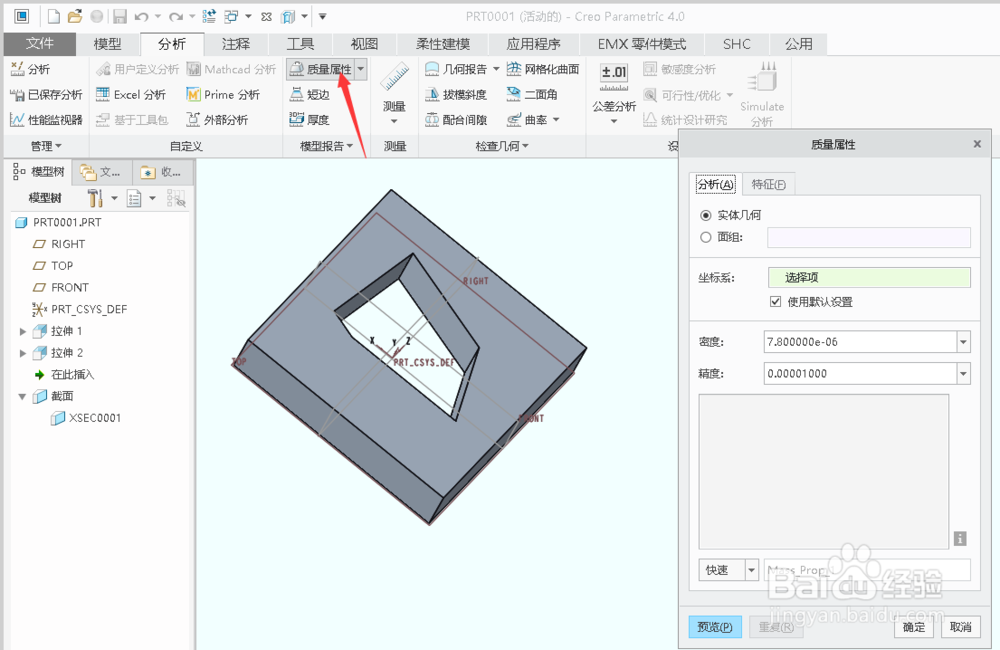Screen dimensions: 1000x650
Task: Click the info icon beside results box
Action: [960, 538]
